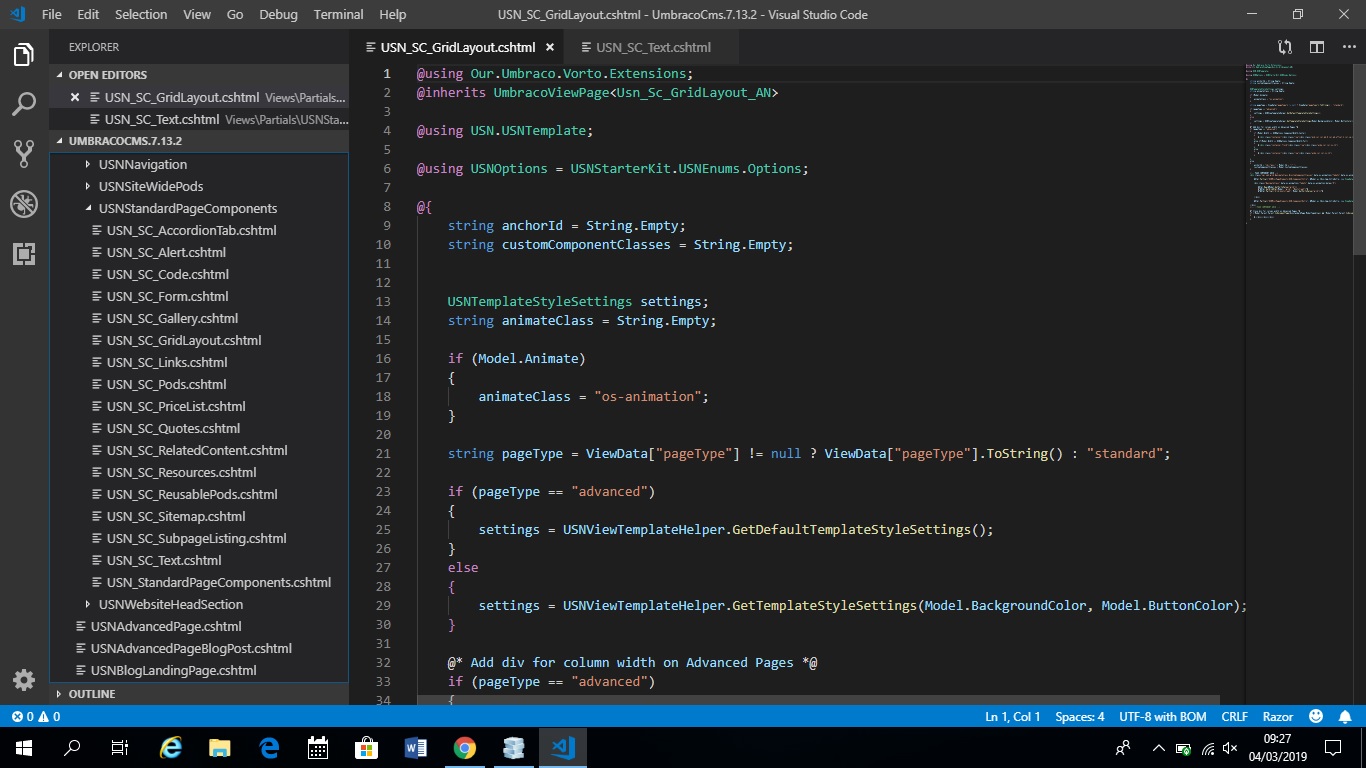Open the Help menu
Viewport: 1366px width, 768px height.
point(393,14)
